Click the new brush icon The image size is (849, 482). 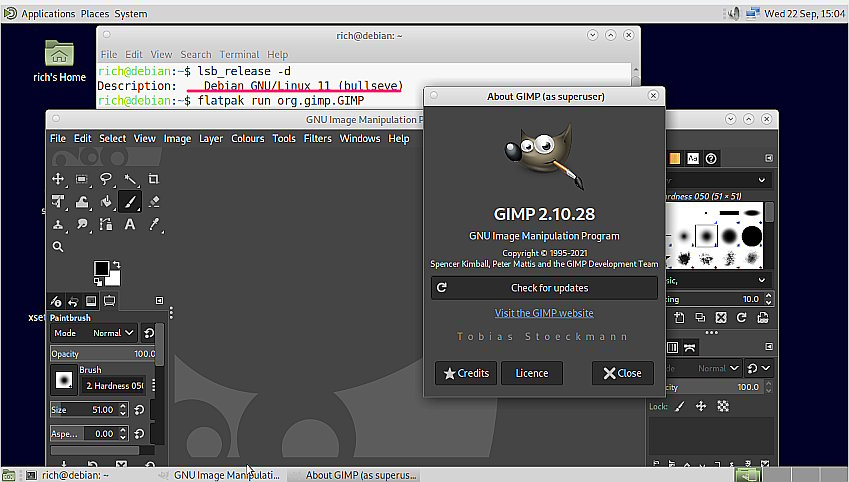(679, 318)
